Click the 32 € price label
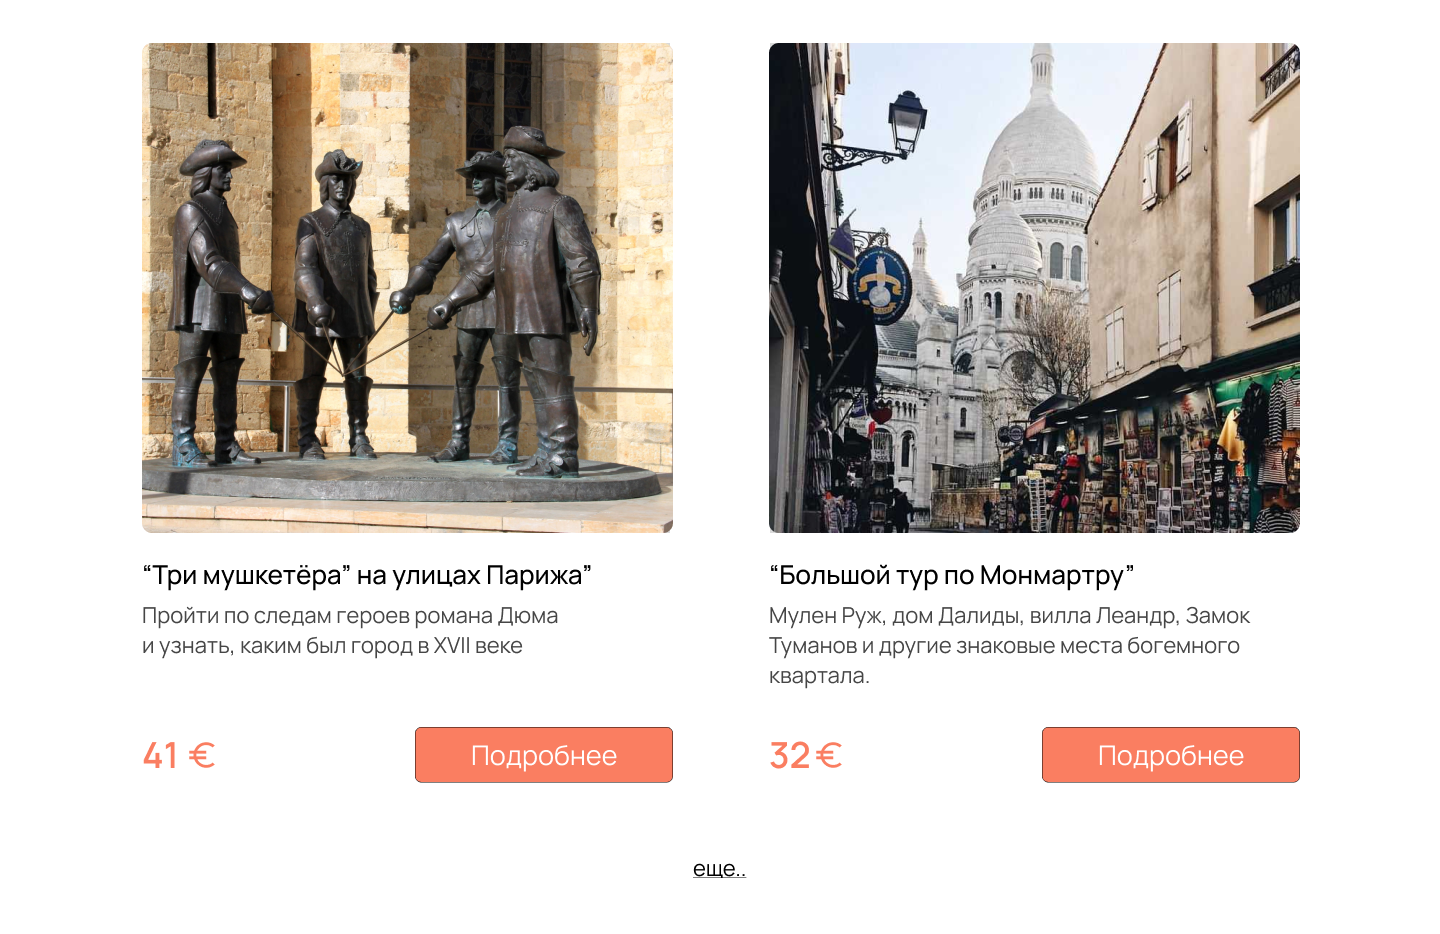 click(x=806, y=755)
